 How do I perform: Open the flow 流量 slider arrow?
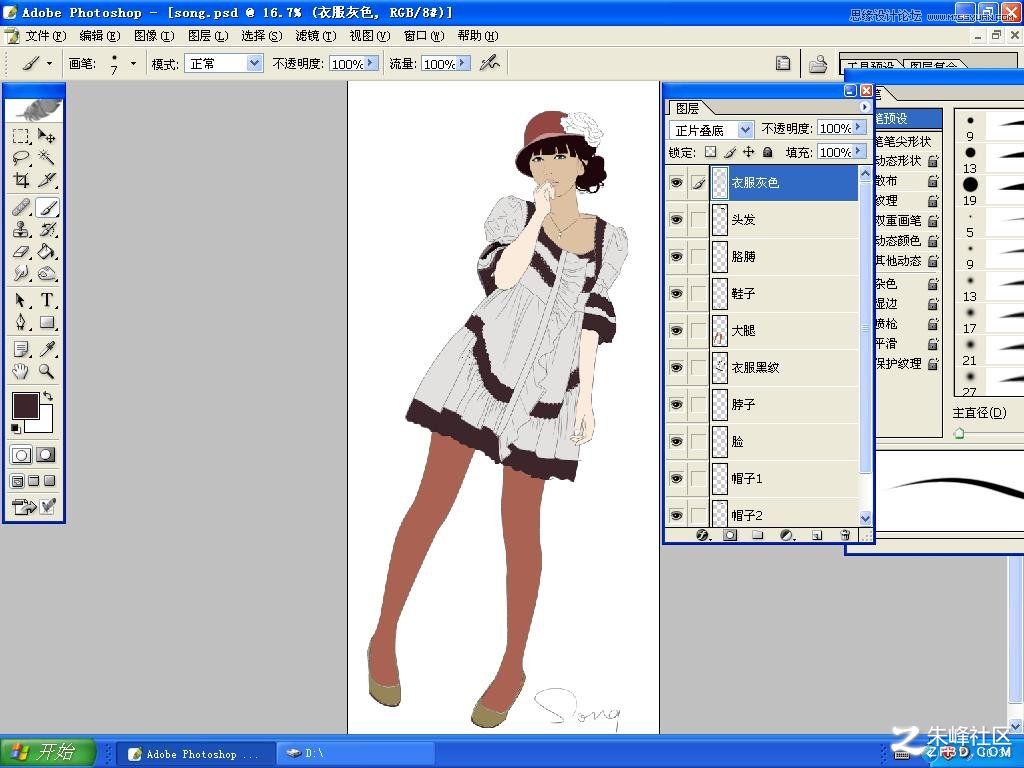pos(463,63)
